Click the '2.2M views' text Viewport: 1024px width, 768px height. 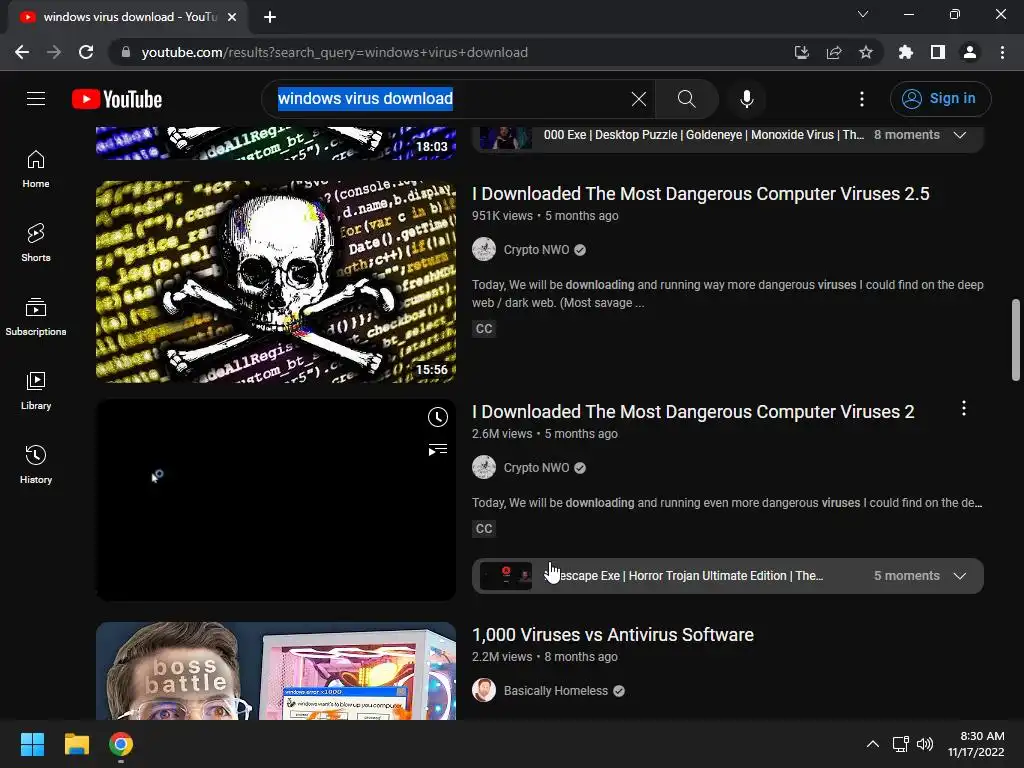pos(502,656)
